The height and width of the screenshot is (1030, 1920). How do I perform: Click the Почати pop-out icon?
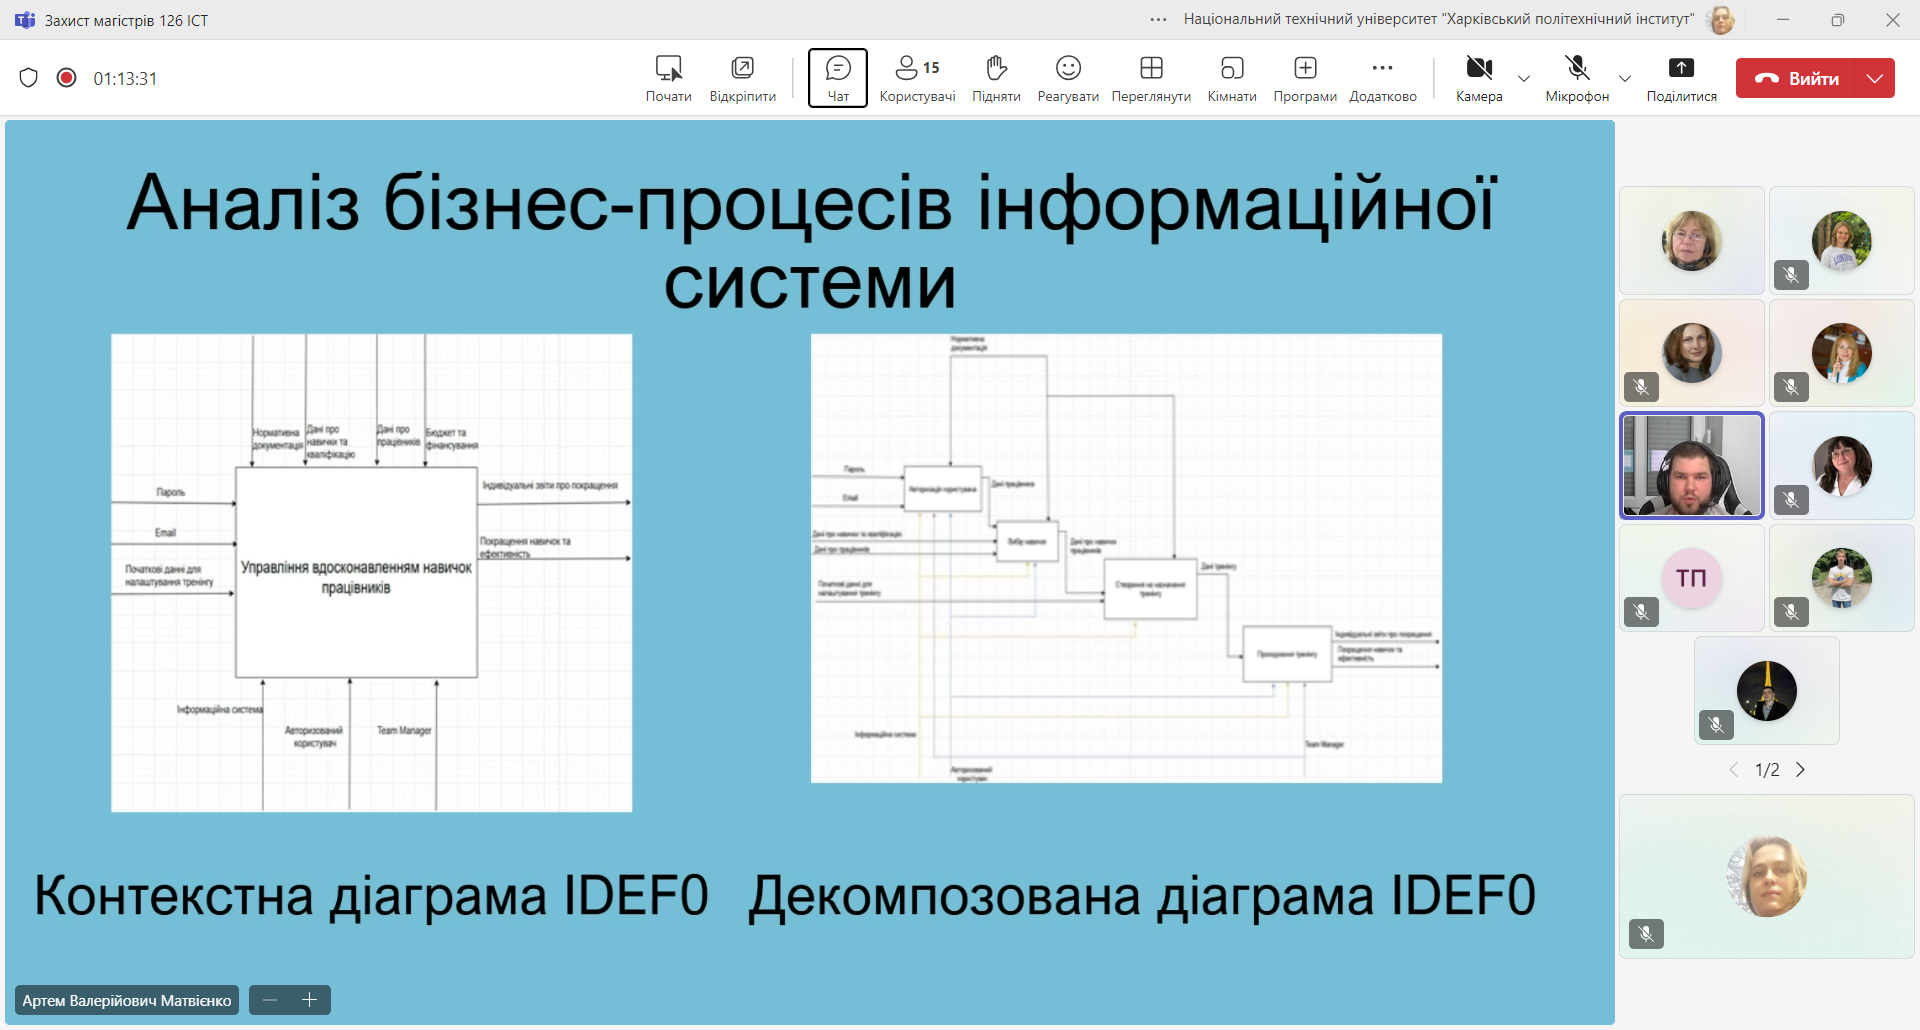click(x=668, y=78)
